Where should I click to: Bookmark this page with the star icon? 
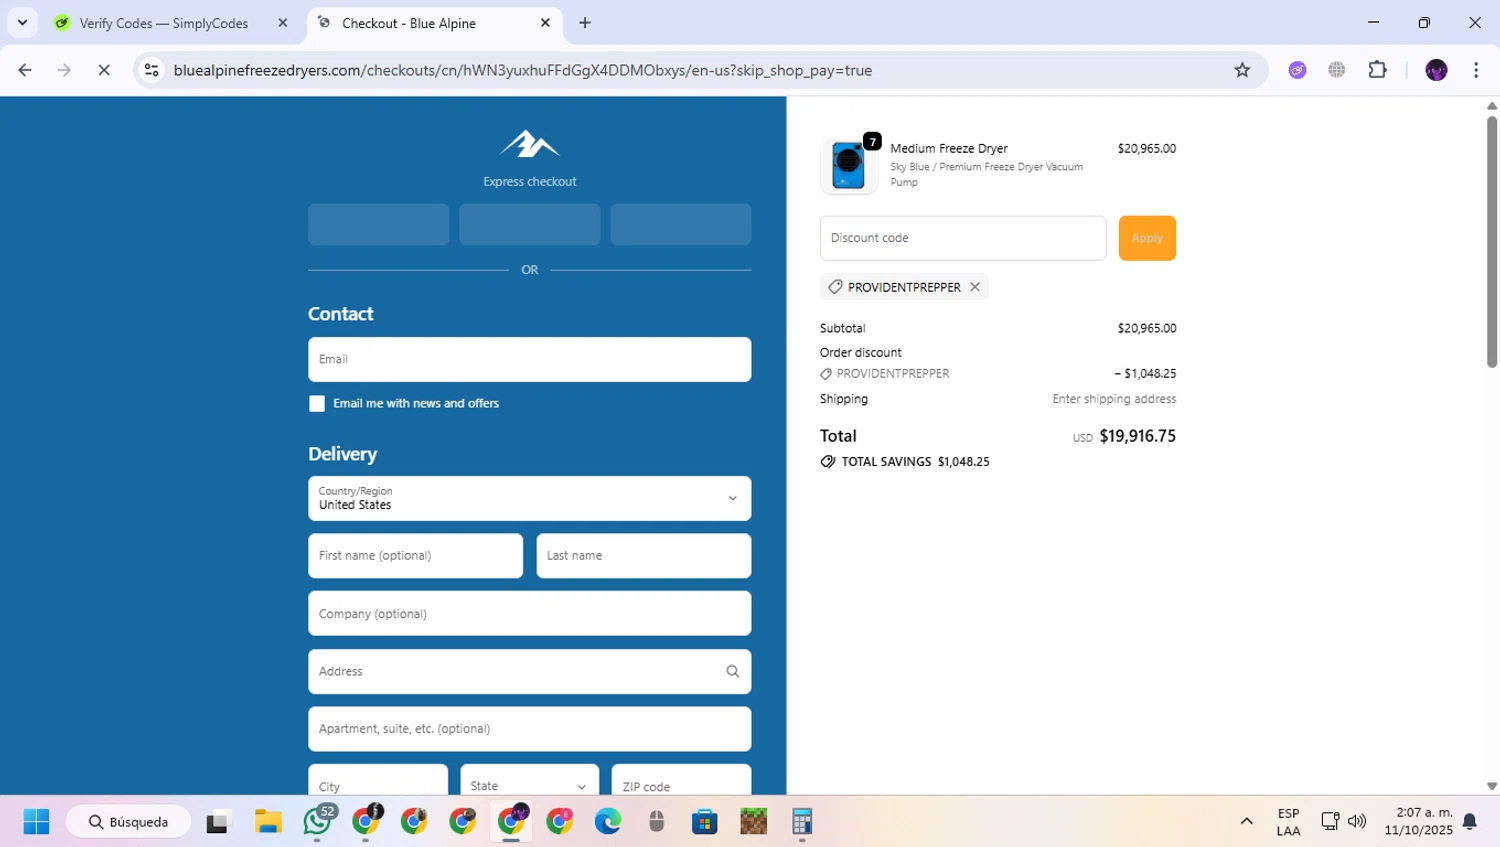1242,70
